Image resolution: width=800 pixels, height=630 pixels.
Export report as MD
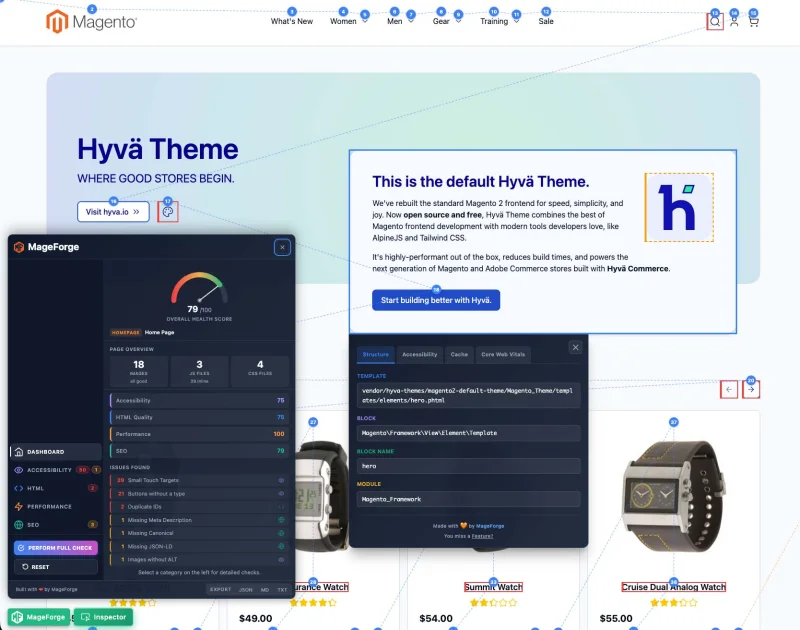click(265, 589)
